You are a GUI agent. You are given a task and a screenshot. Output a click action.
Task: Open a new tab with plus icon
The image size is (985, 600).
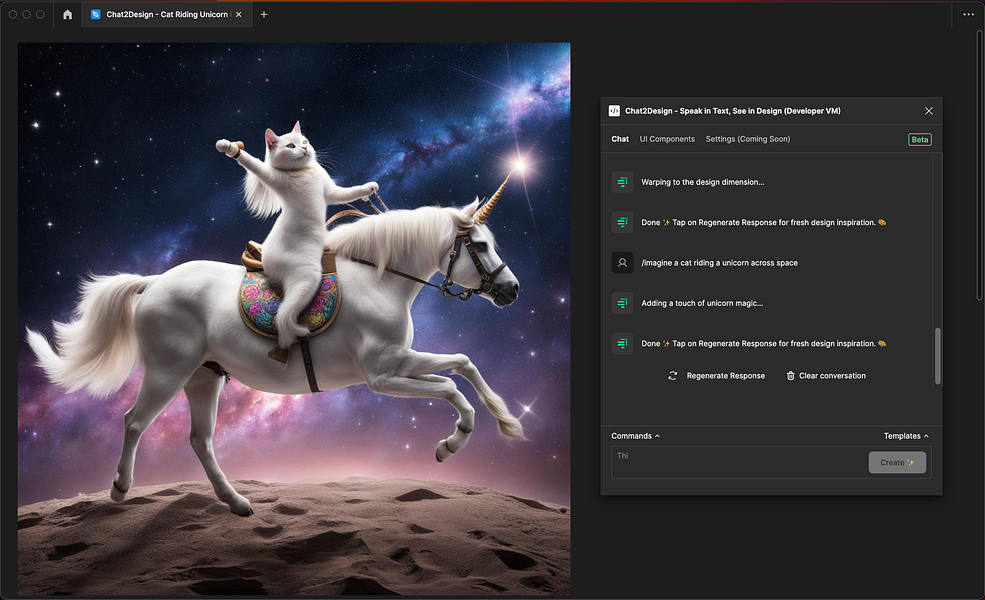[264, 14]
